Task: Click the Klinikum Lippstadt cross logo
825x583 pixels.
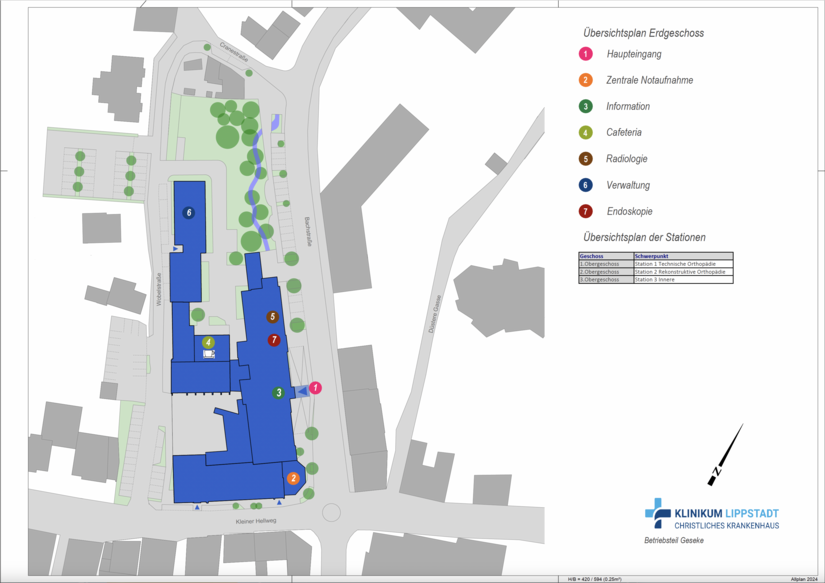Action: point(657,513)
